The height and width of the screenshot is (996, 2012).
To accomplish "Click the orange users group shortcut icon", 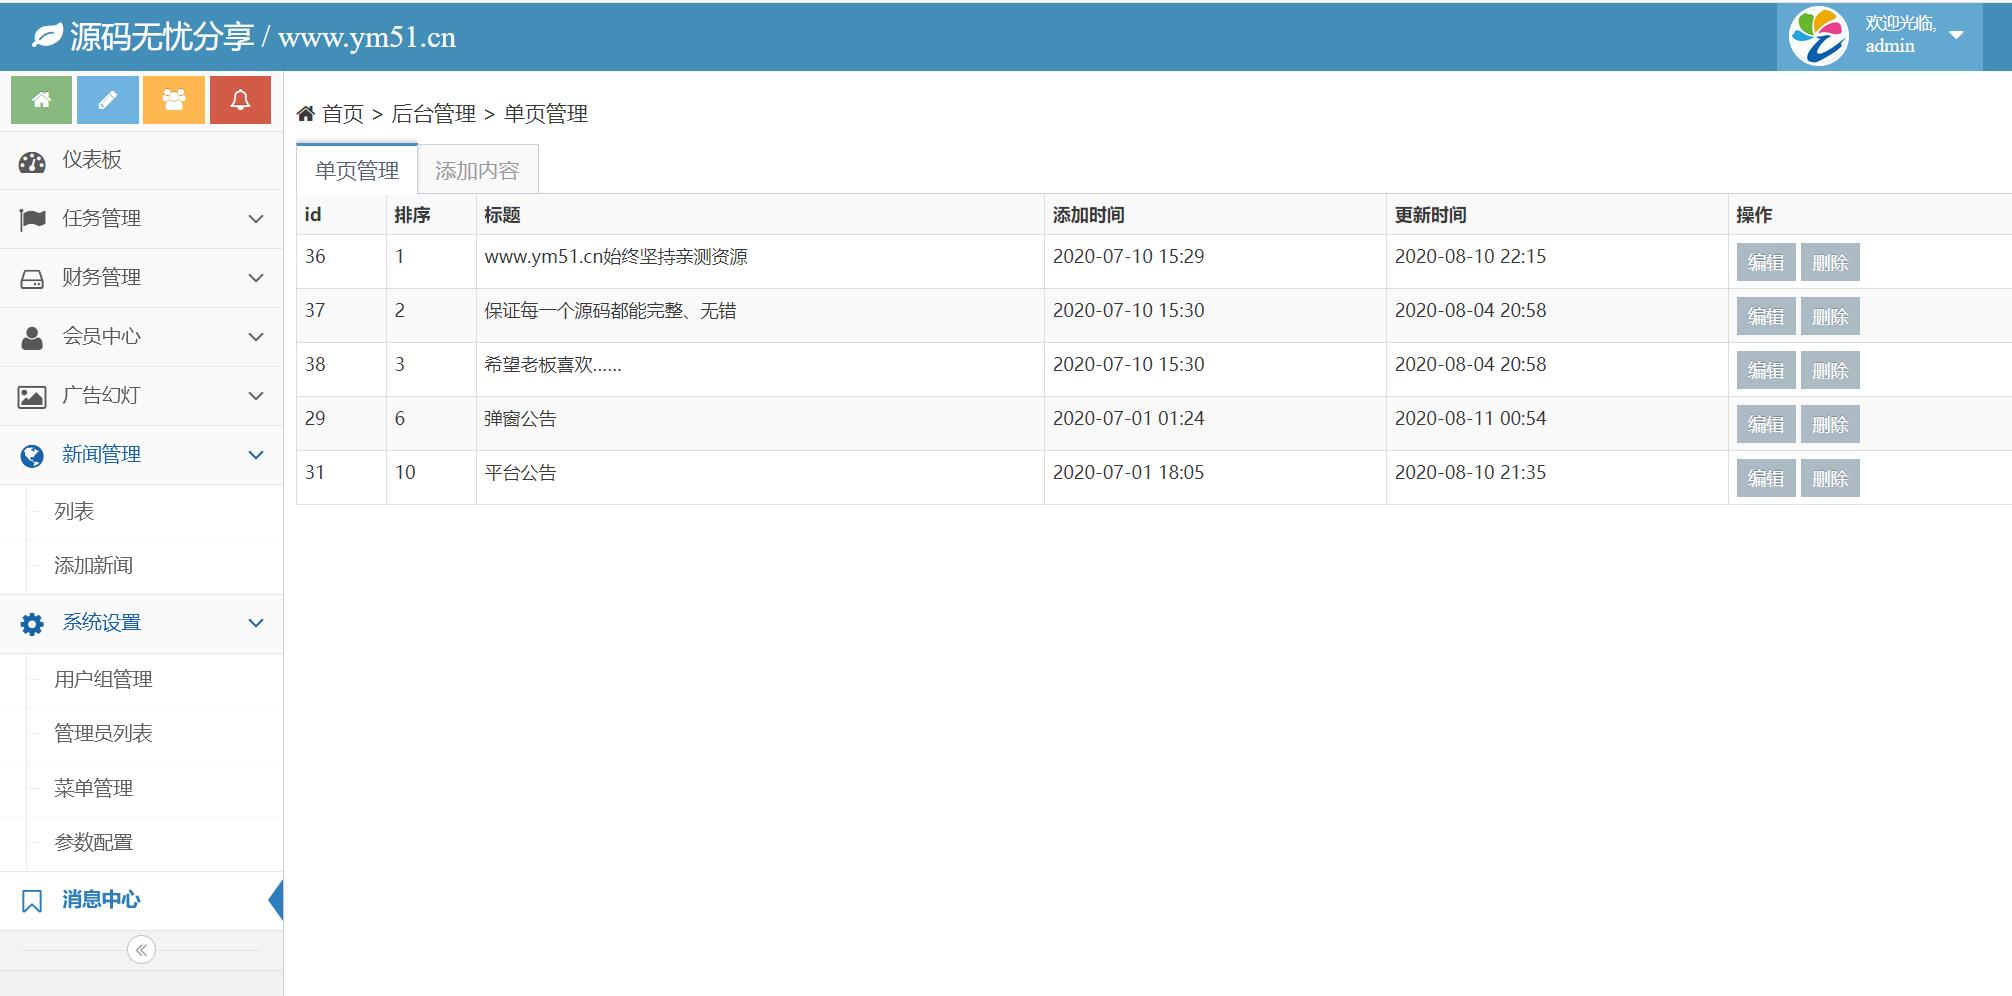I will (174, 100).
